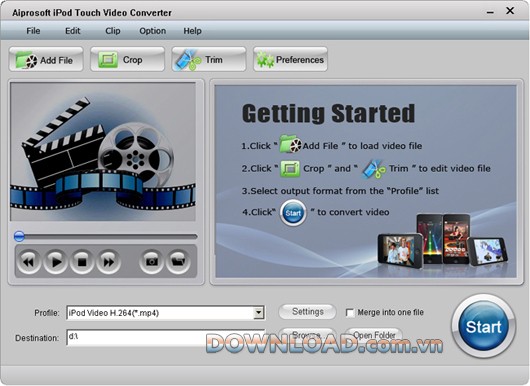Open the File menu
This screenshot has height=386, width=530.
tap(33, 31)
